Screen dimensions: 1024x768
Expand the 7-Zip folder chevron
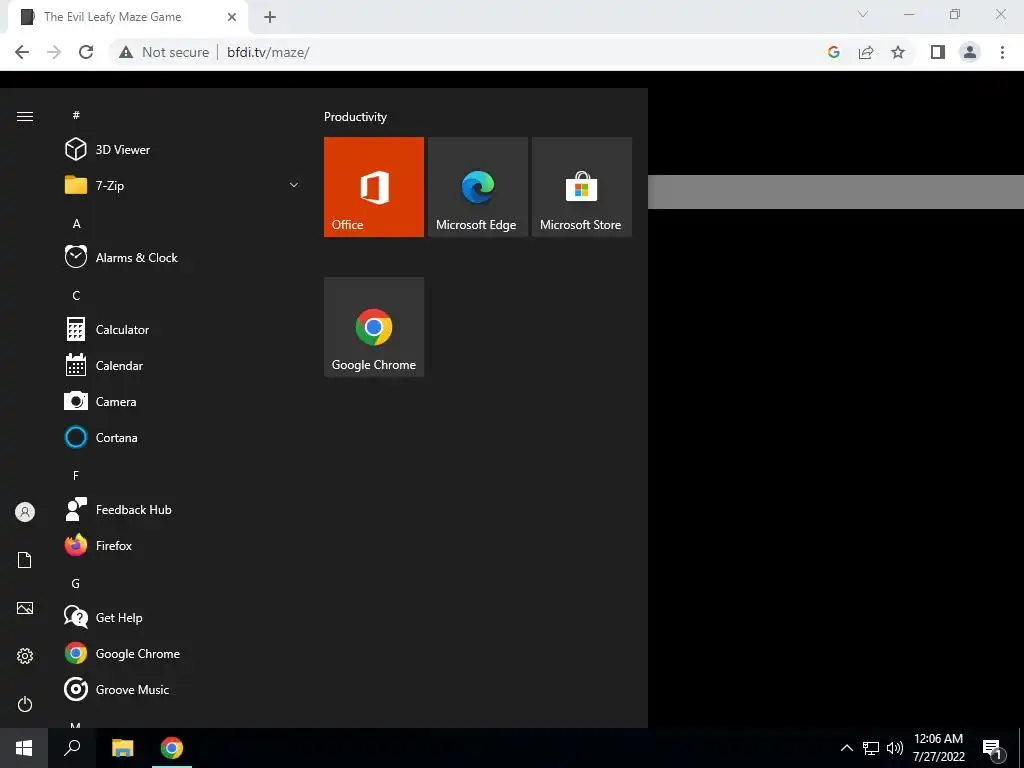click(x=294, y=185)
